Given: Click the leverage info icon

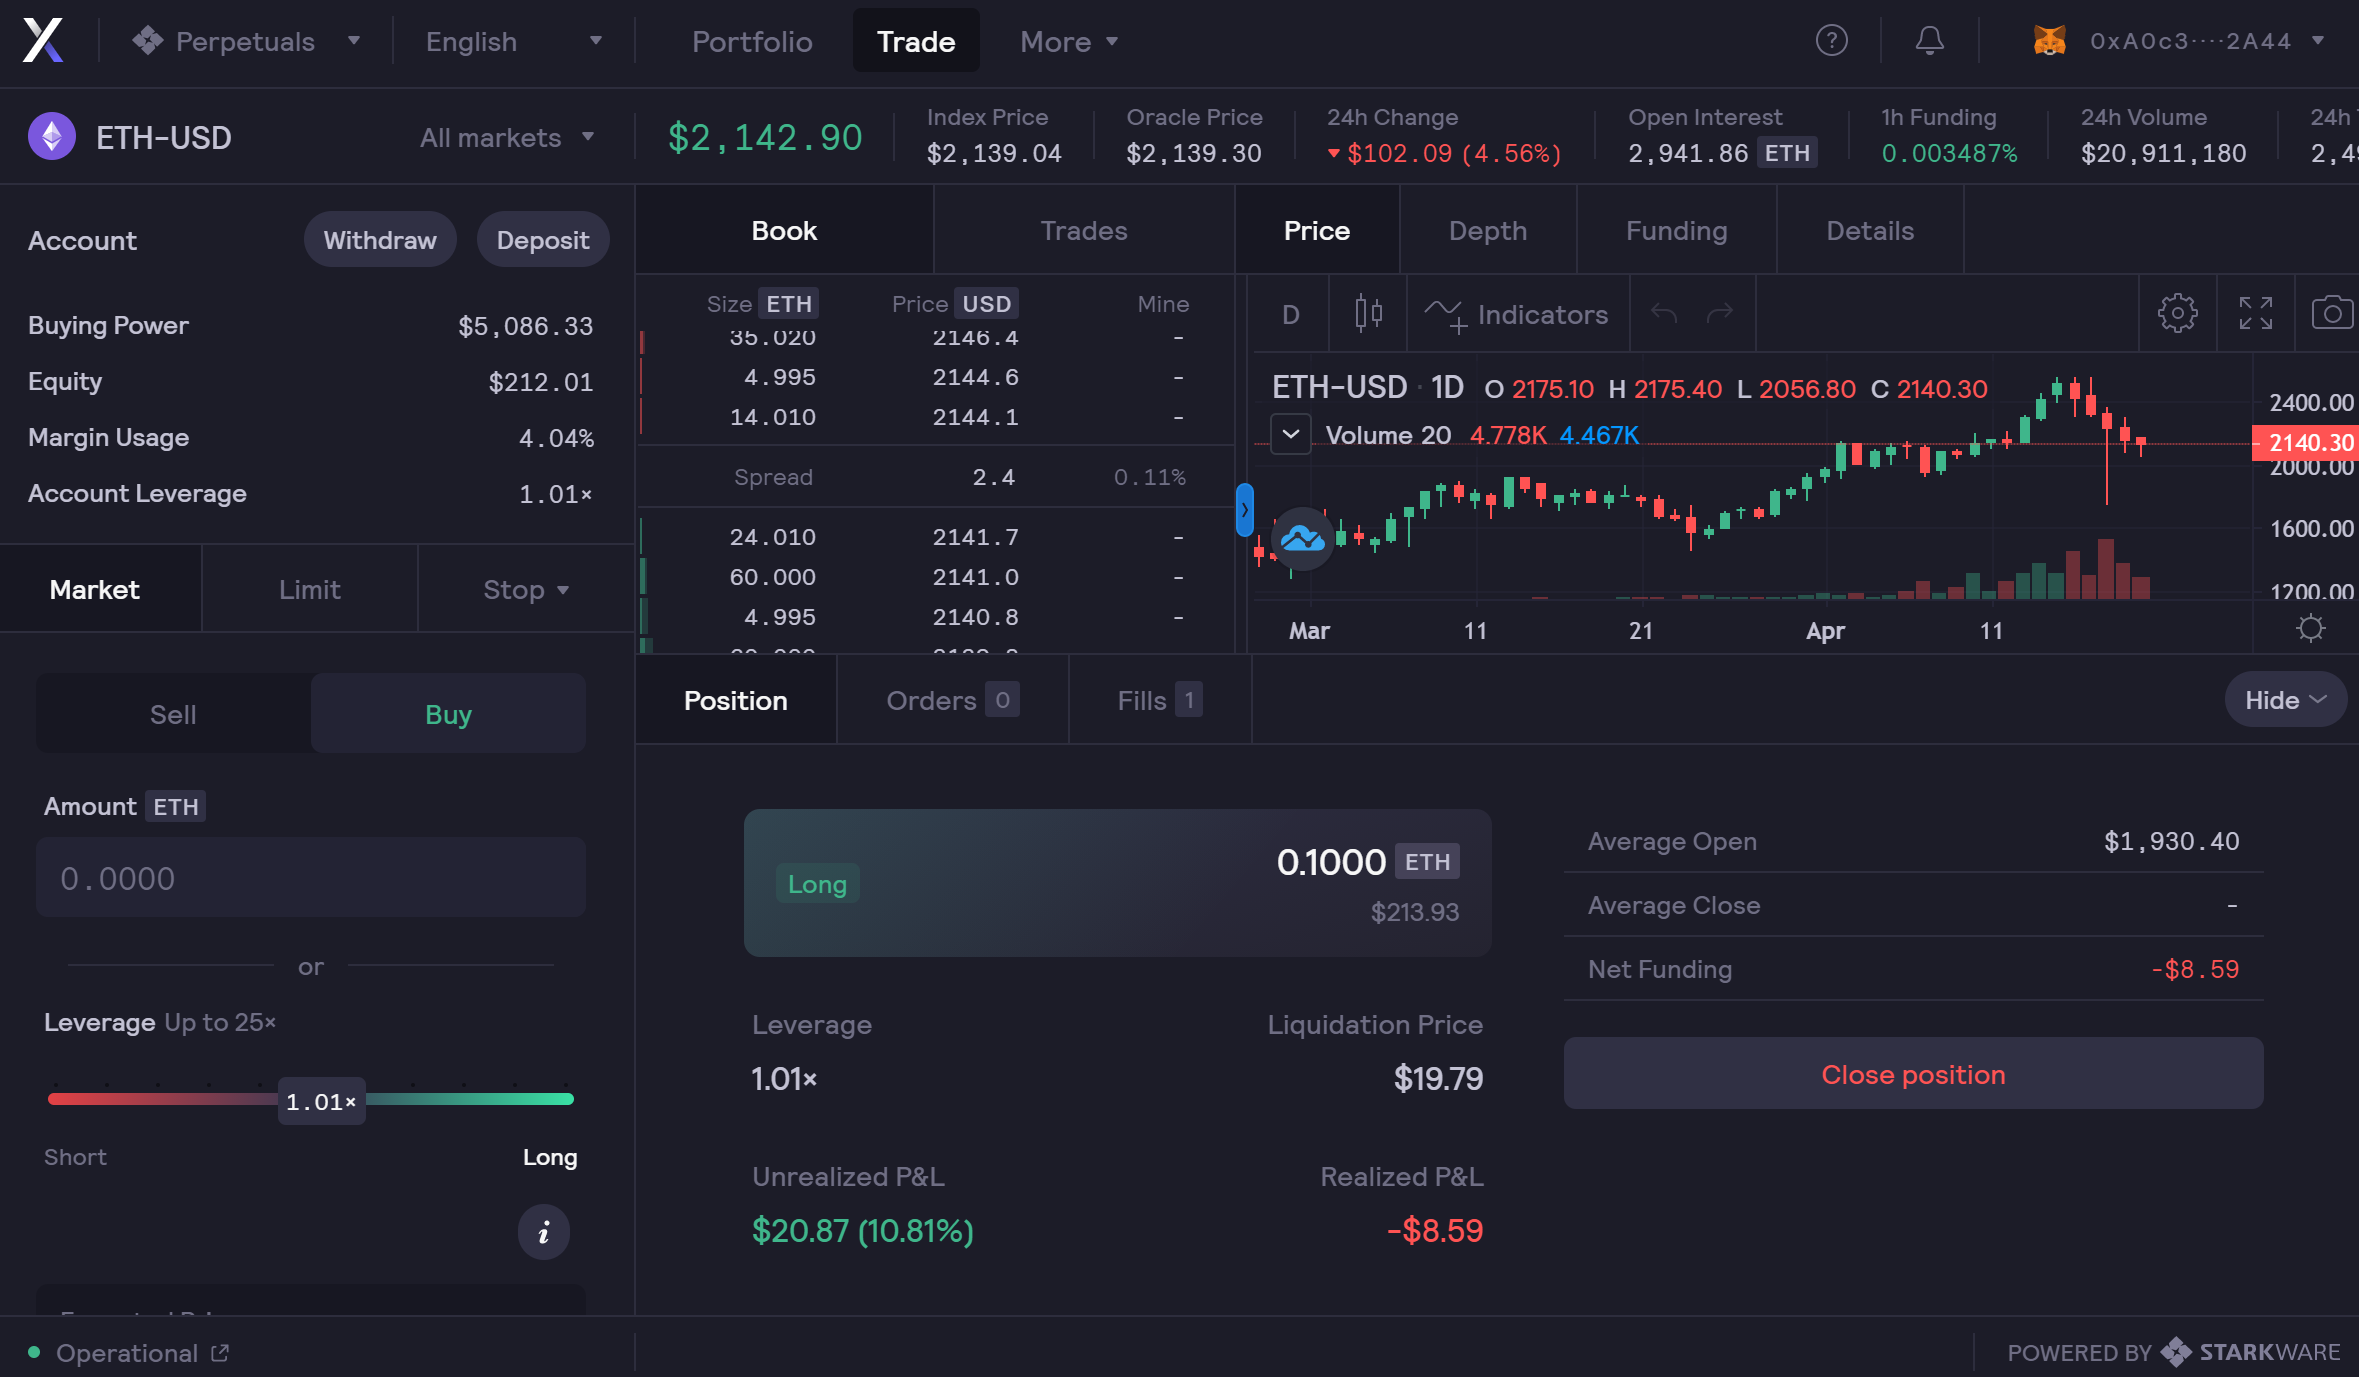Looking at the screenshot, I should pyautogui.click(x=544, y=1232).
